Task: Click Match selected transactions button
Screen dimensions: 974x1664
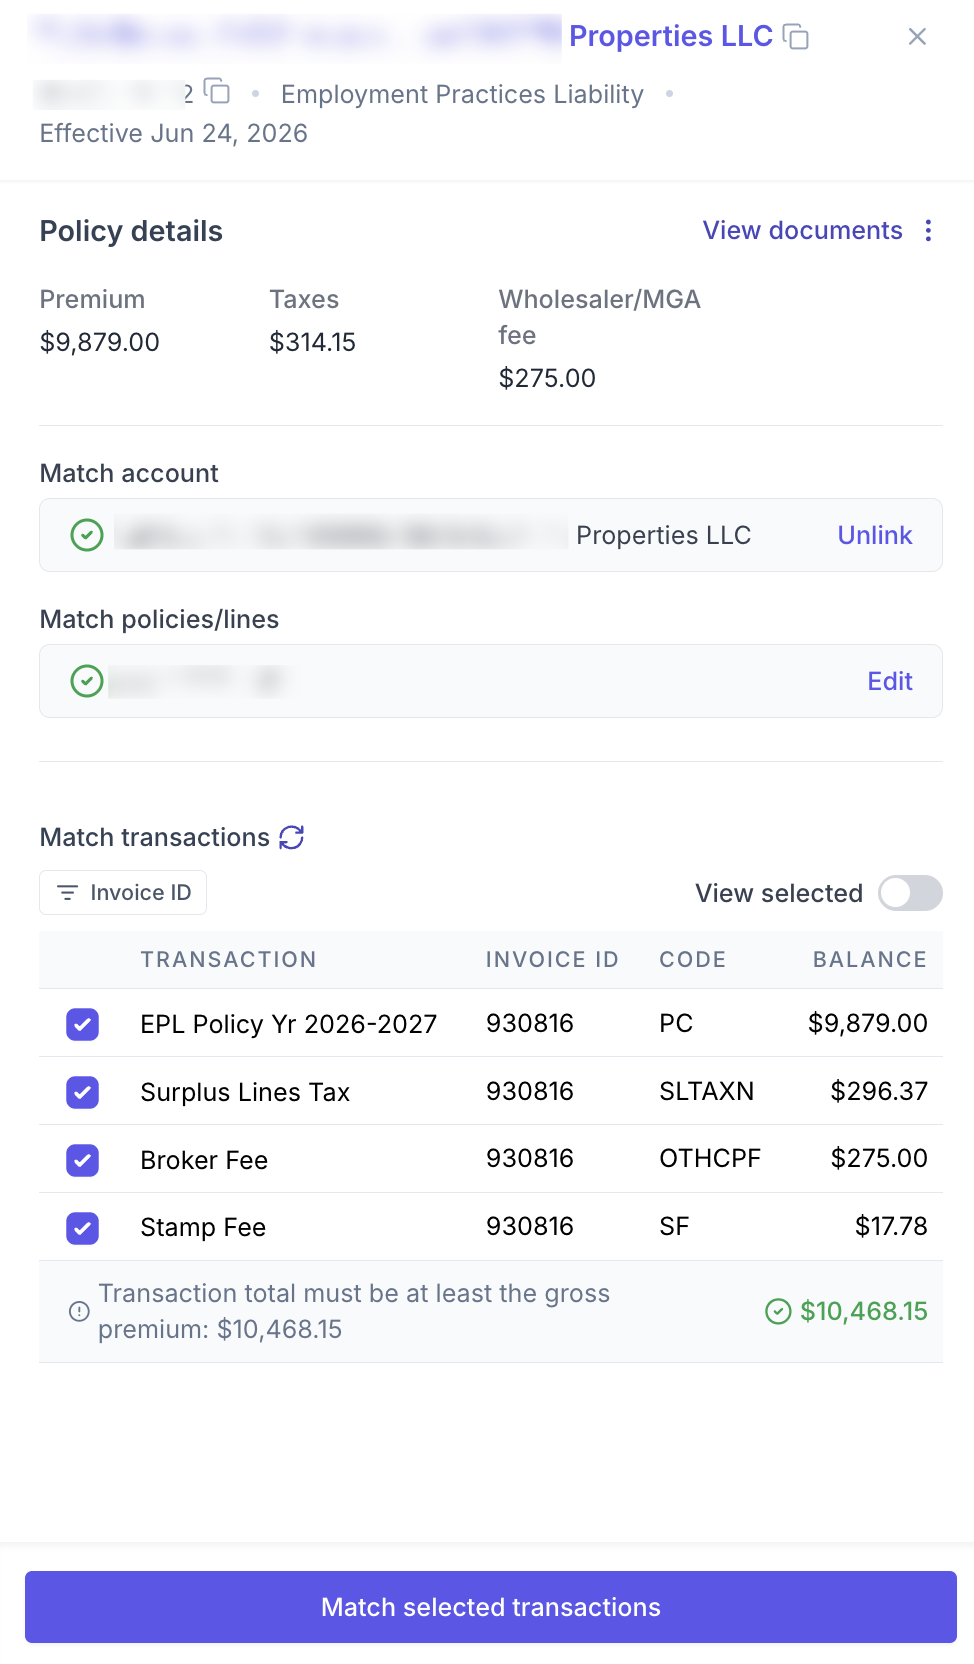Action: 491,1607
